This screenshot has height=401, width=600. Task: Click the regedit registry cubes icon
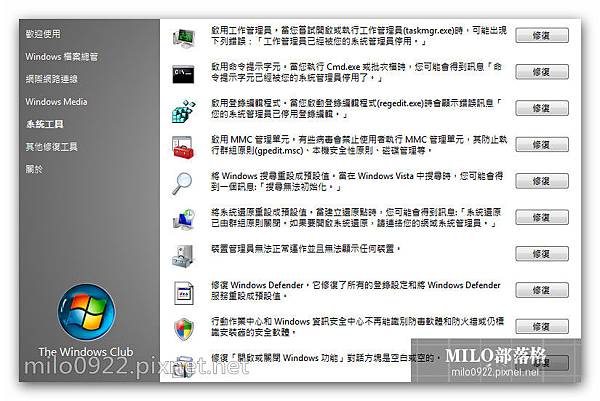tap(184, 111)
